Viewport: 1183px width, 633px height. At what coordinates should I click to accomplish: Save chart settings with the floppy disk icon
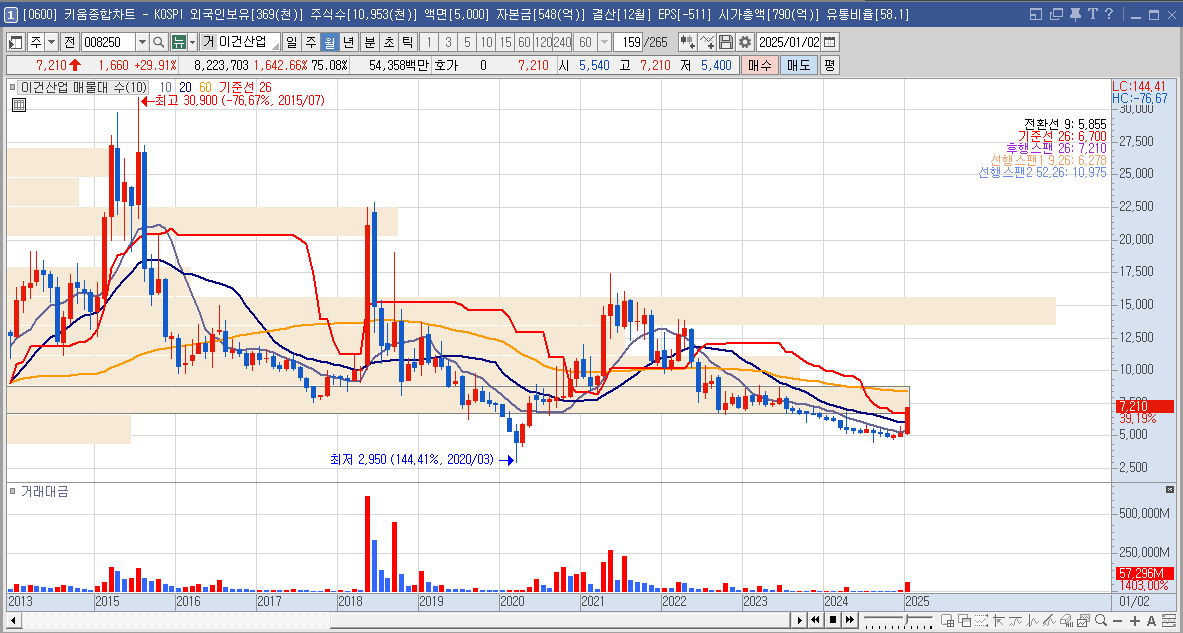click(726, 42)
